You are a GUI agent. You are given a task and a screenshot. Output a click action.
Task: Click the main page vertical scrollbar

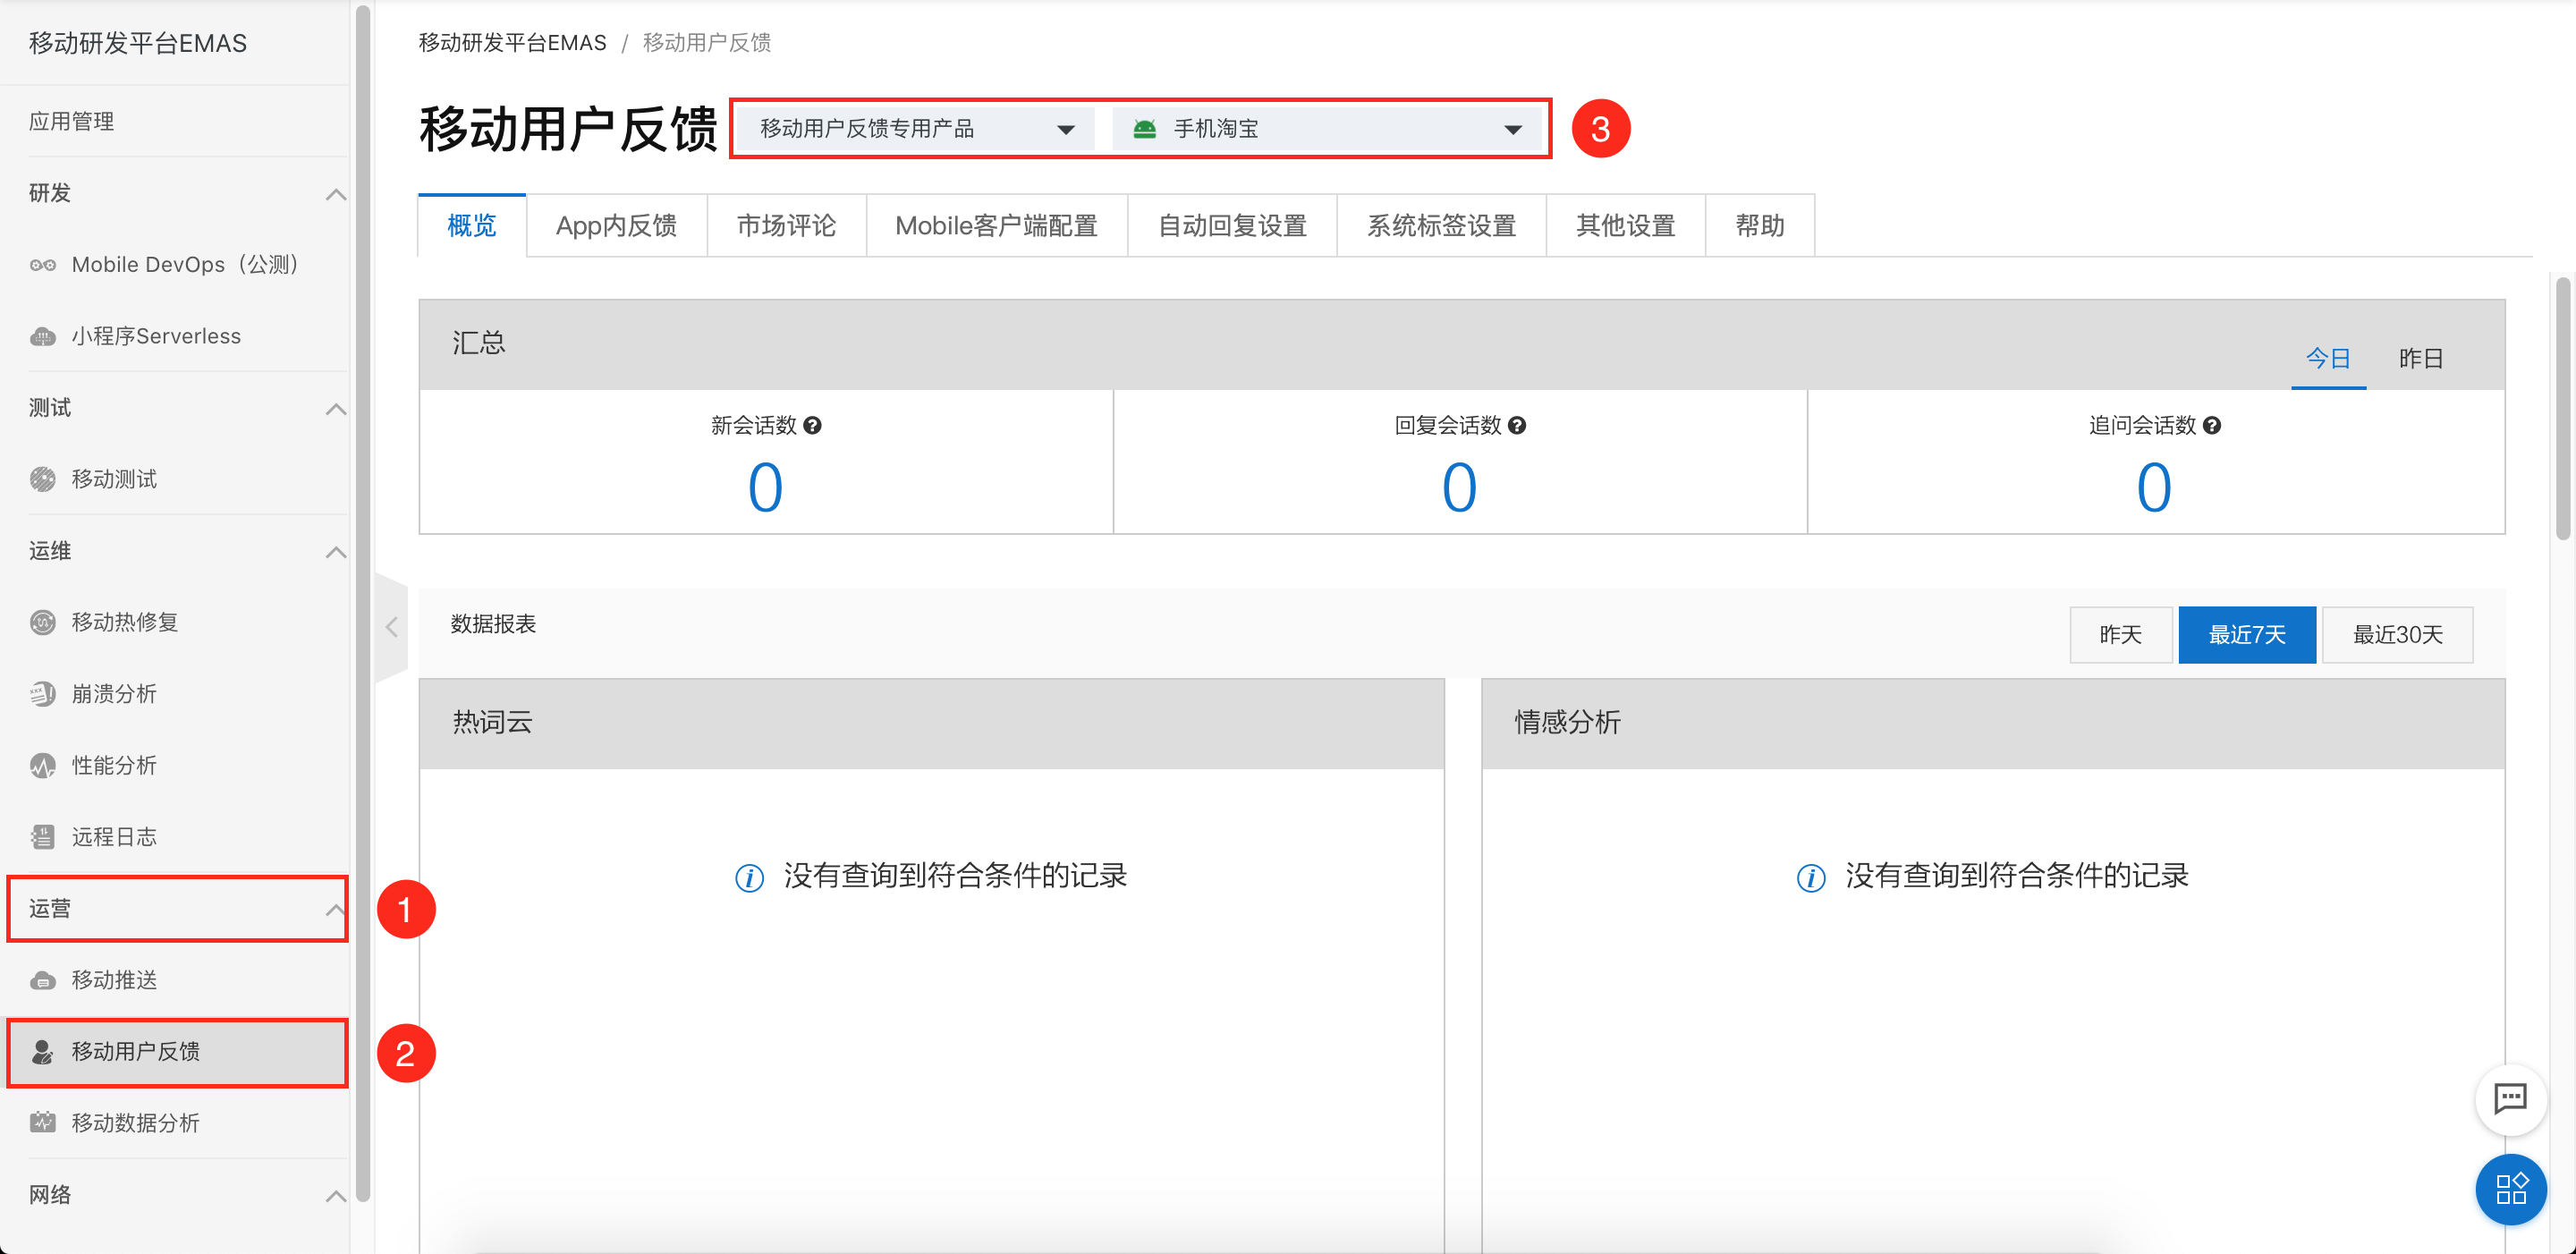2562,409
